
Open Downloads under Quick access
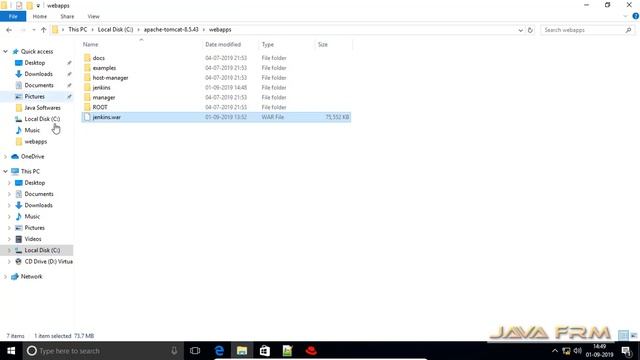coord(38,74)
